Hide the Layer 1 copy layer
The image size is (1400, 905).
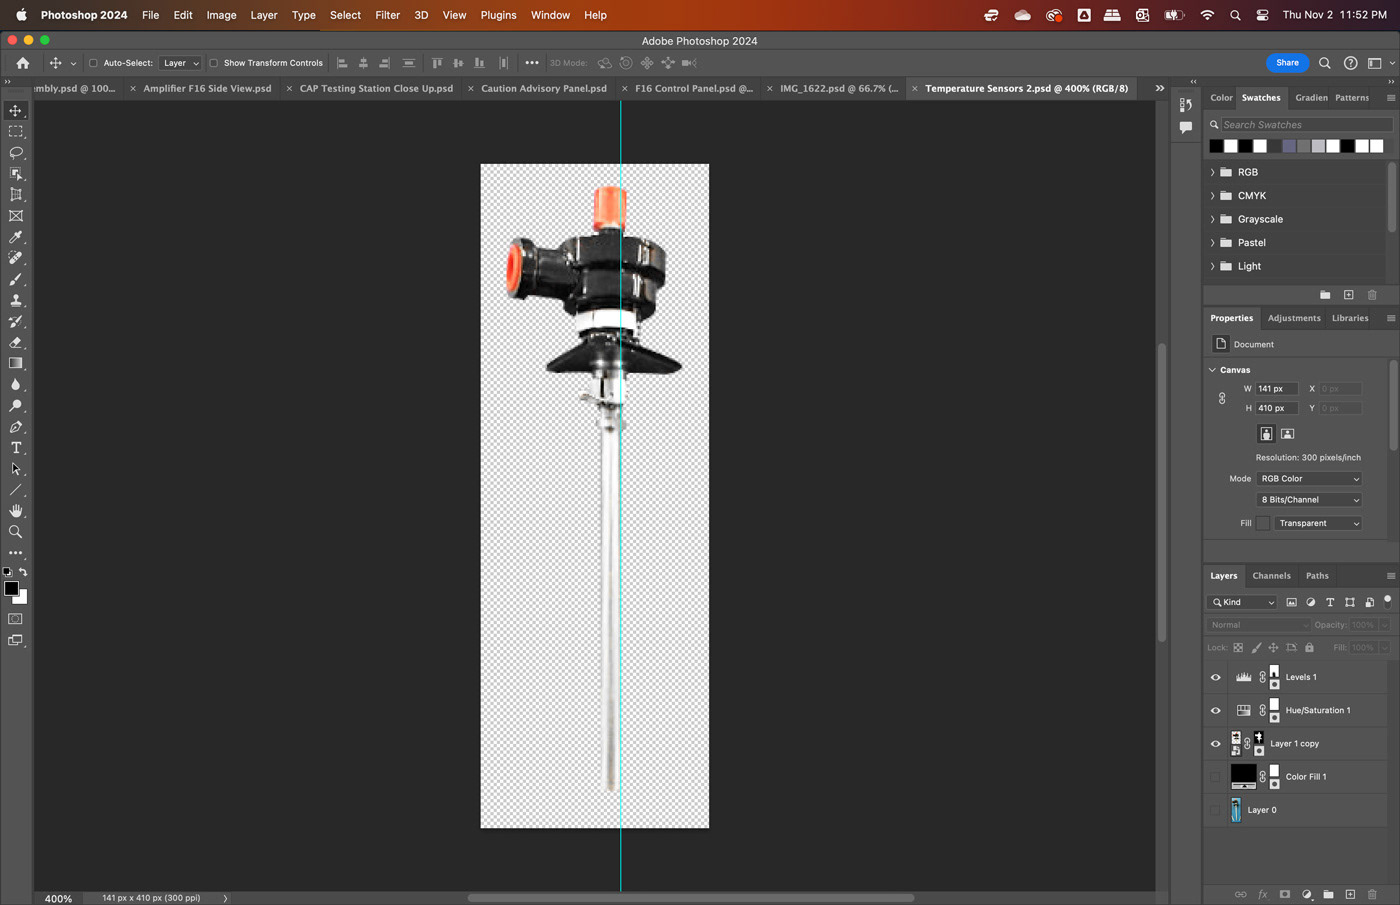coord(1216,744)
